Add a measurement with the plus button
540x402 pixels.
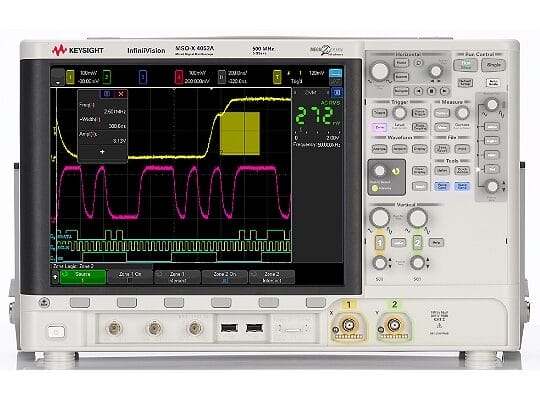[x=102, y=152]
